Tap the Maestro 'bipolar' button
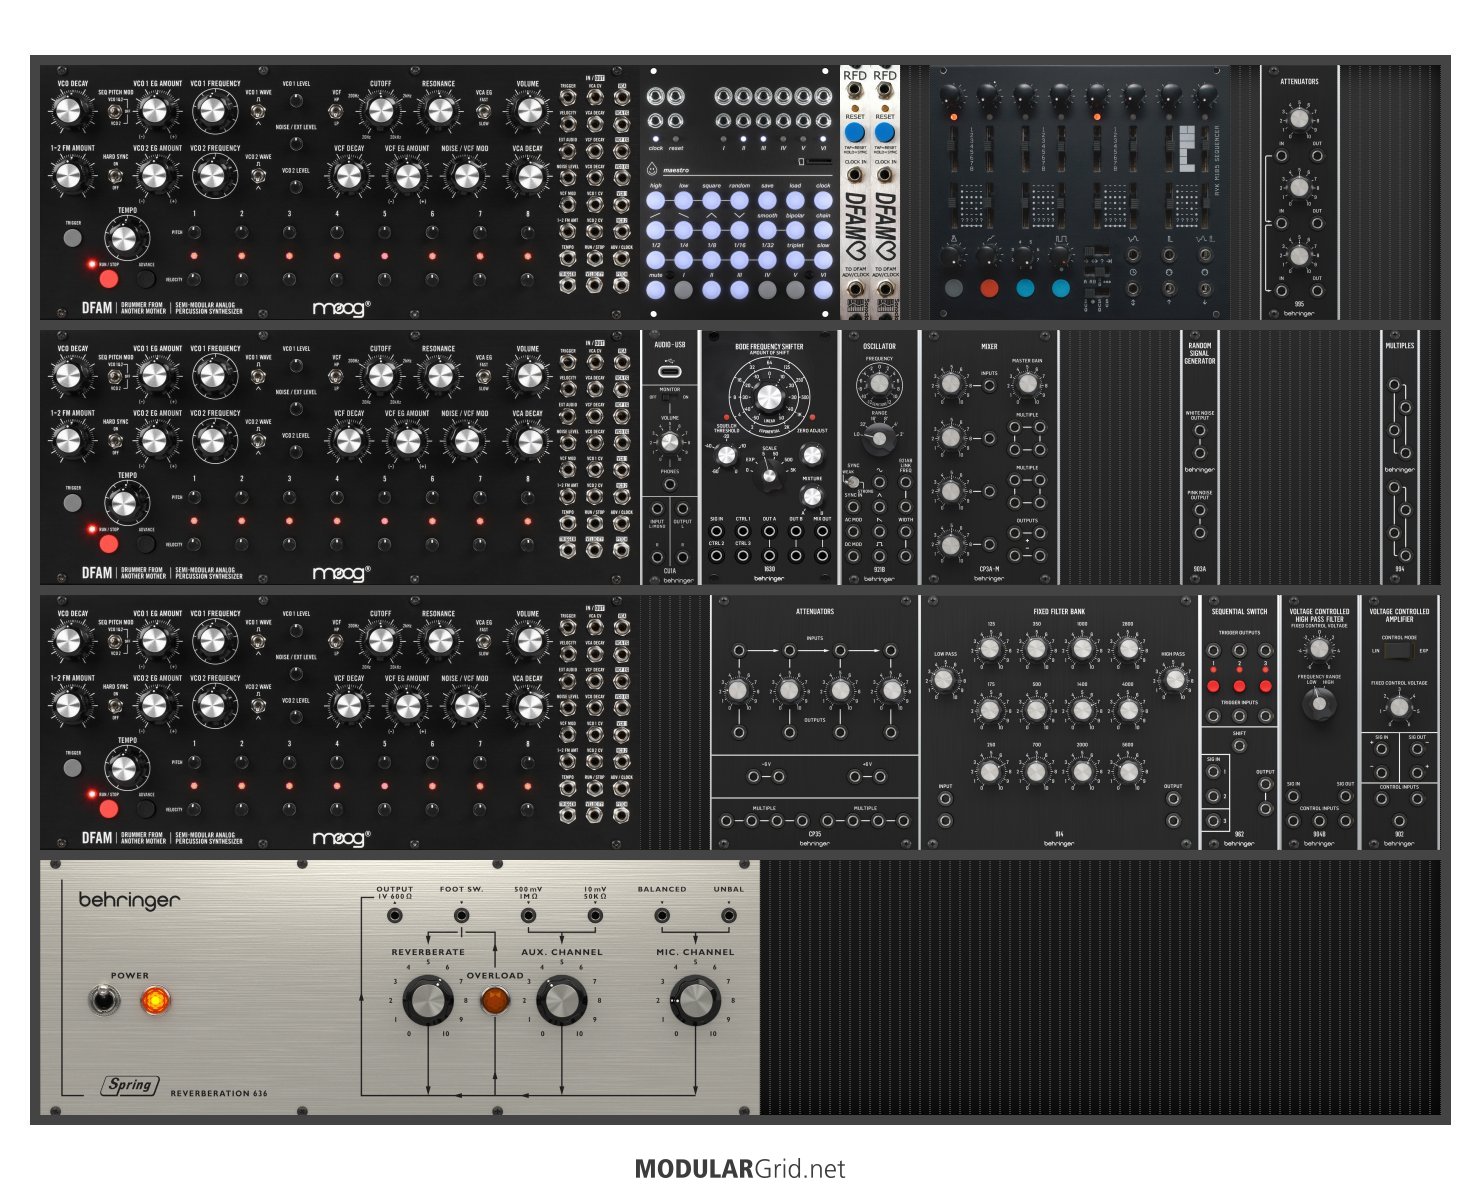 pos(796,230)
